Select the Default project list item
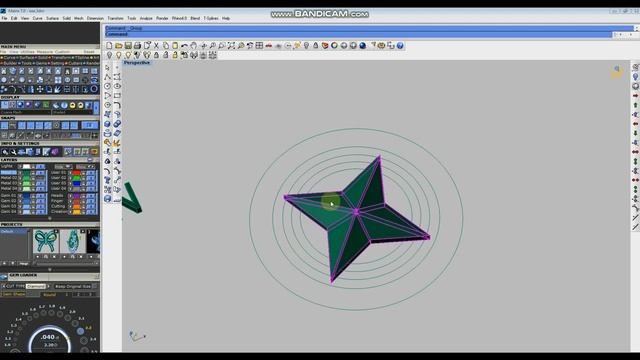 click(x=15, y=231)
